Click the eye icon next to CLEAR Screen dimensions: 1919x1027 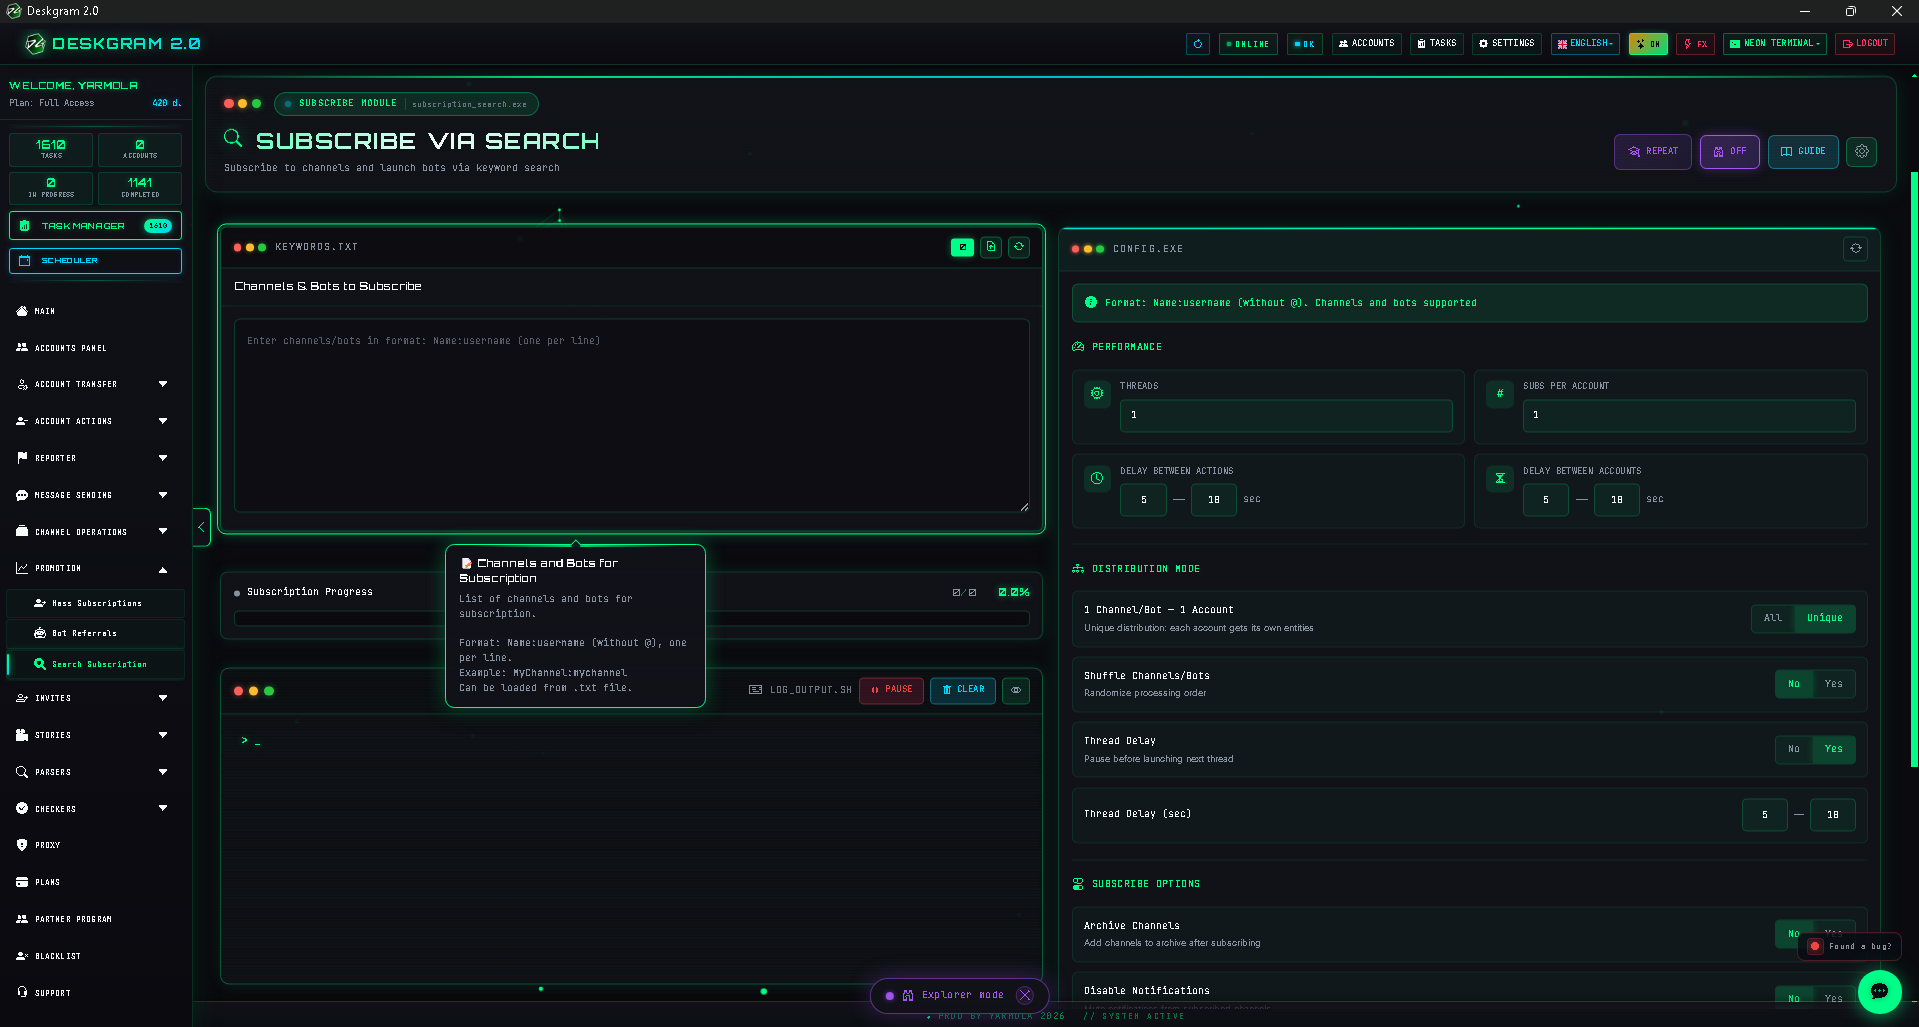[x=1016, y=690]
